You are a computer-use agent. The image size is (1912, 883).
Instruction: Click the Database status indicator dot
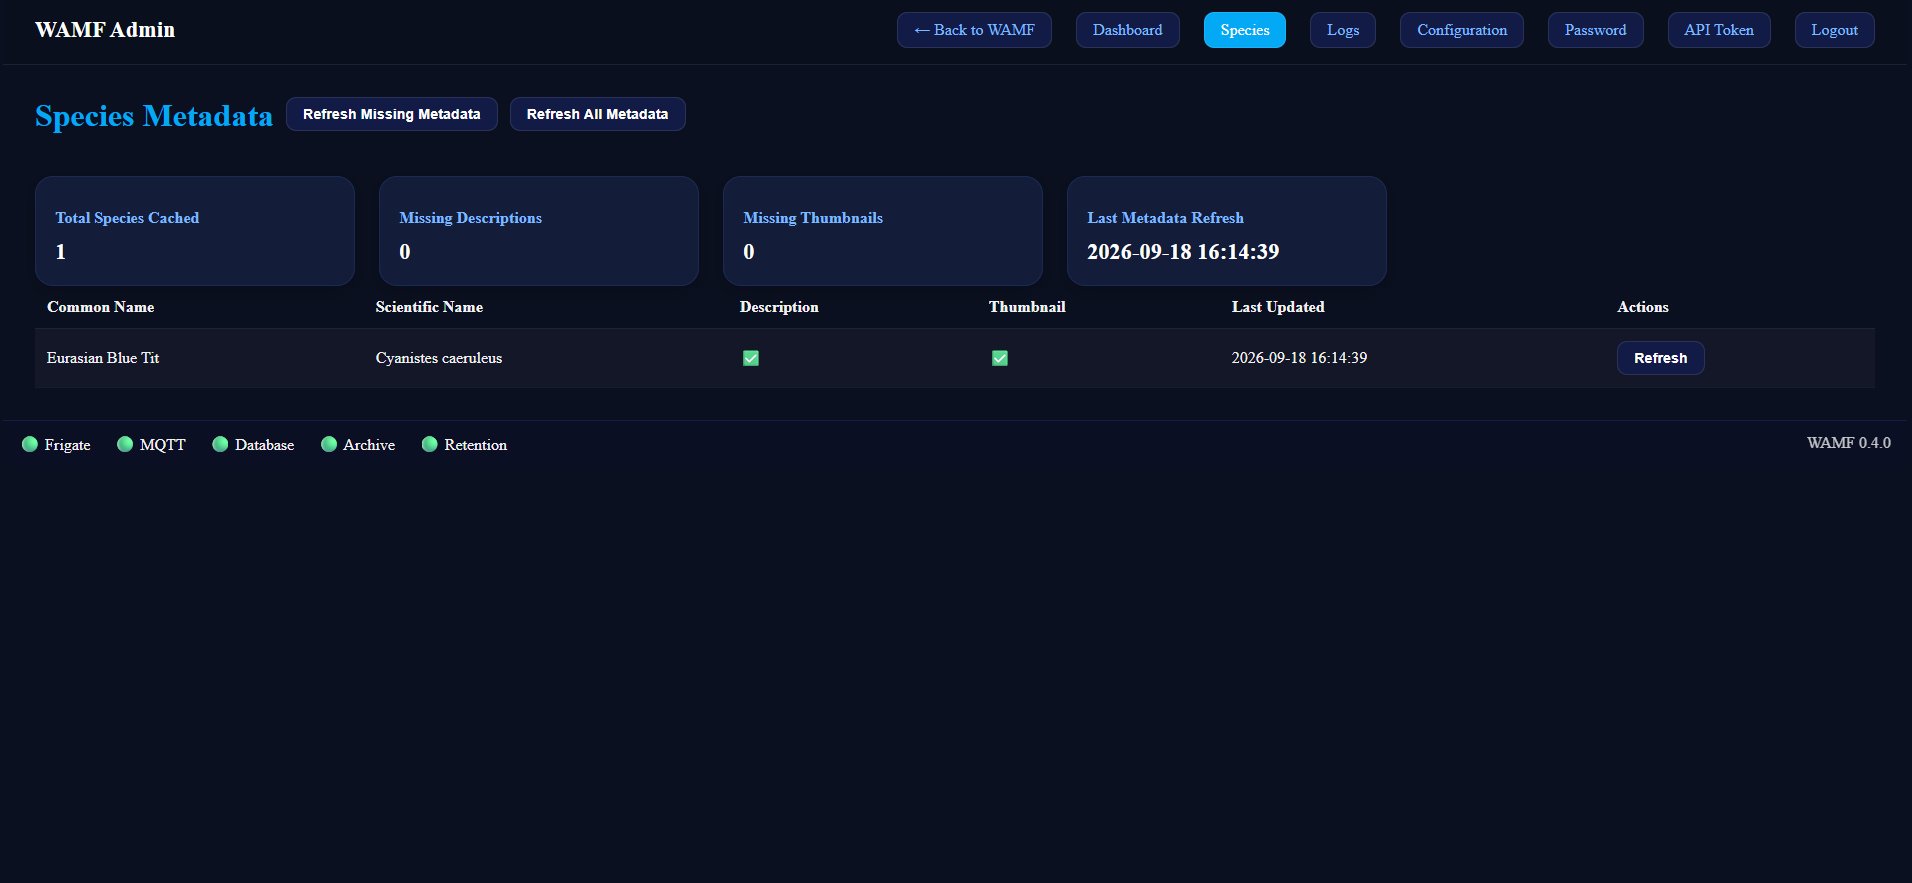click(220, 444)
